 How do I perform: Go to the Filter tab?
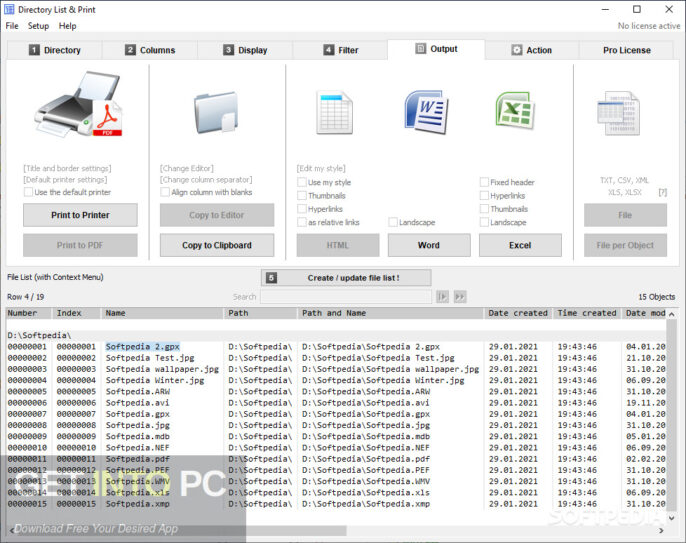pos(340,50)
